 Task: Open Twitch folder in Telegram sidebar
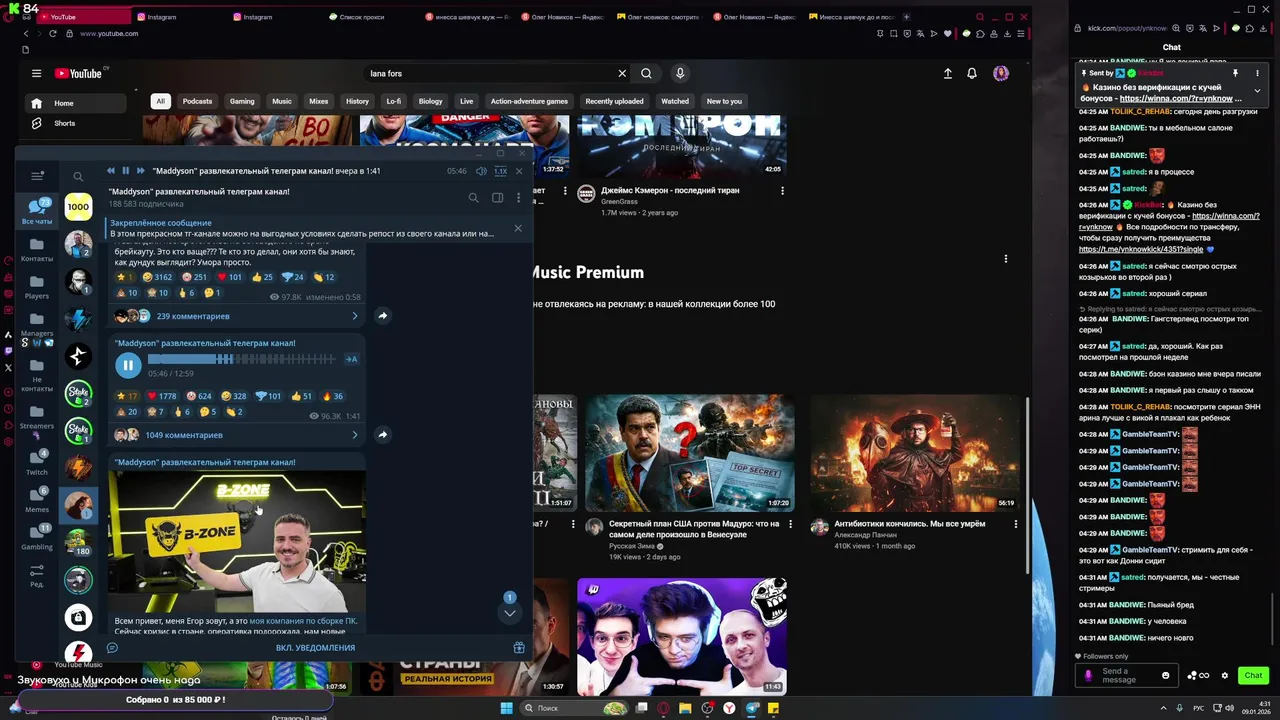point(37,463)
